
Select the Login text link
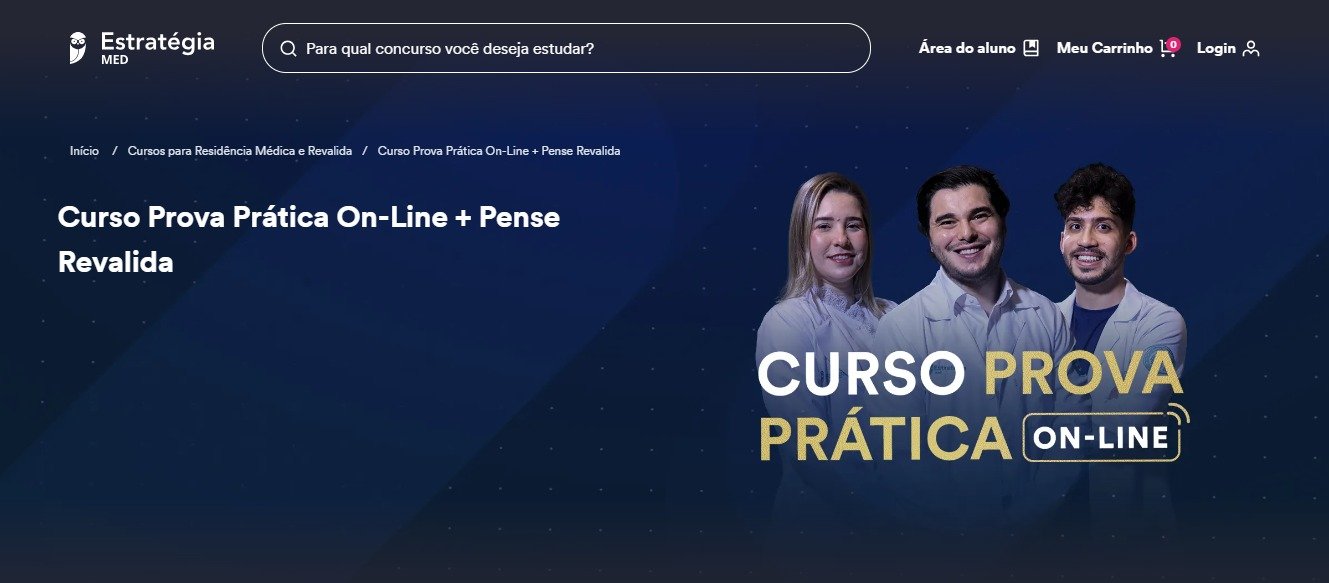click(1216, 48)
